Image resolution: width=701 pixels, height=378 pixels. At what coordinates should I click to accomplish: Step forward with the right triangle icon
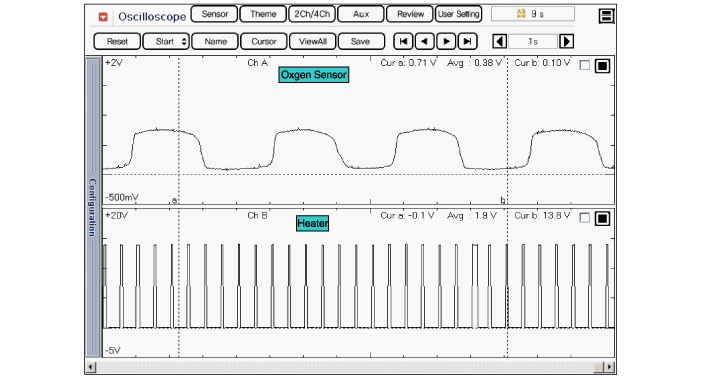click(x=446, y=42)
